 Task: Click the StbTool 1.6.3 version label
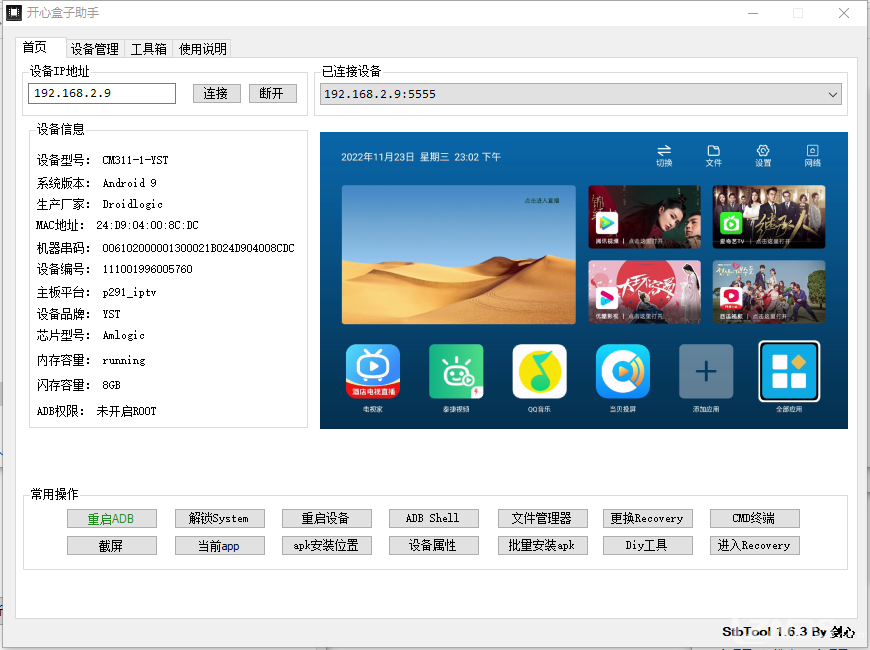(x=788, y=632)
